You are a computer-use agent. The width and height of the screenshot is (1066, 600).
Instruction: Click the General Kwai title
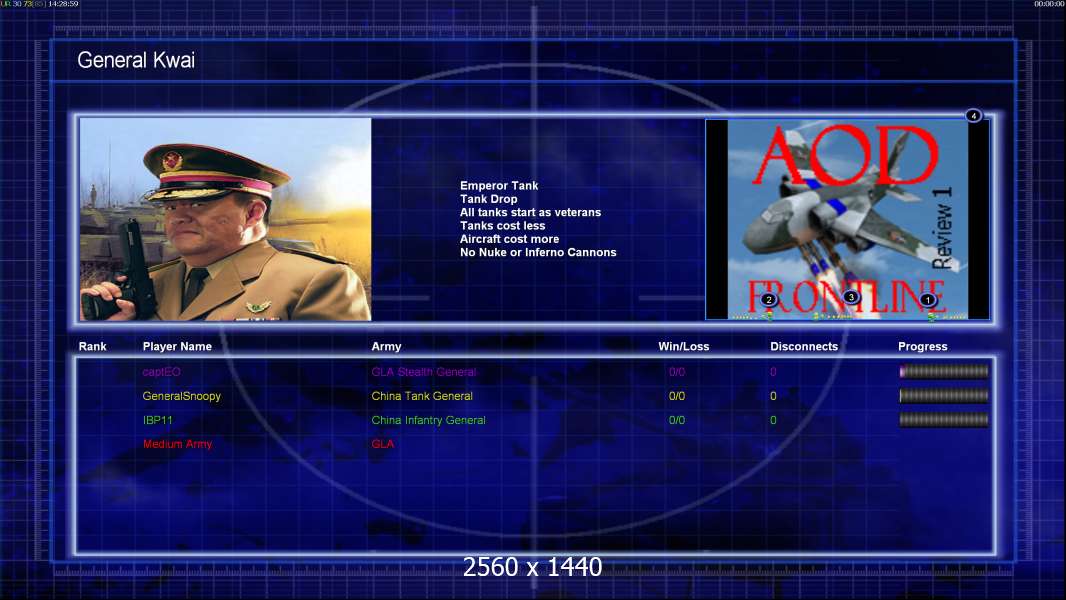(x=136, y=60)
